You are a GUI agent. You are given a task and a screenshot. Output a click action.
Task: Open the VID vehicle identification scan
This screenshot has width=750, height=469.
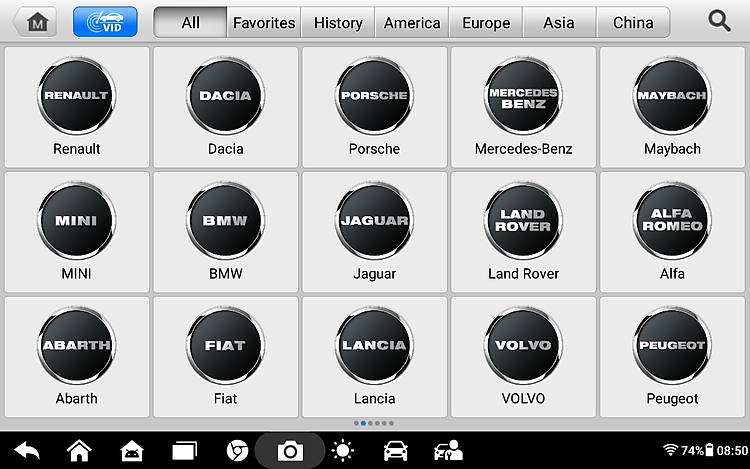click(105, 22)
